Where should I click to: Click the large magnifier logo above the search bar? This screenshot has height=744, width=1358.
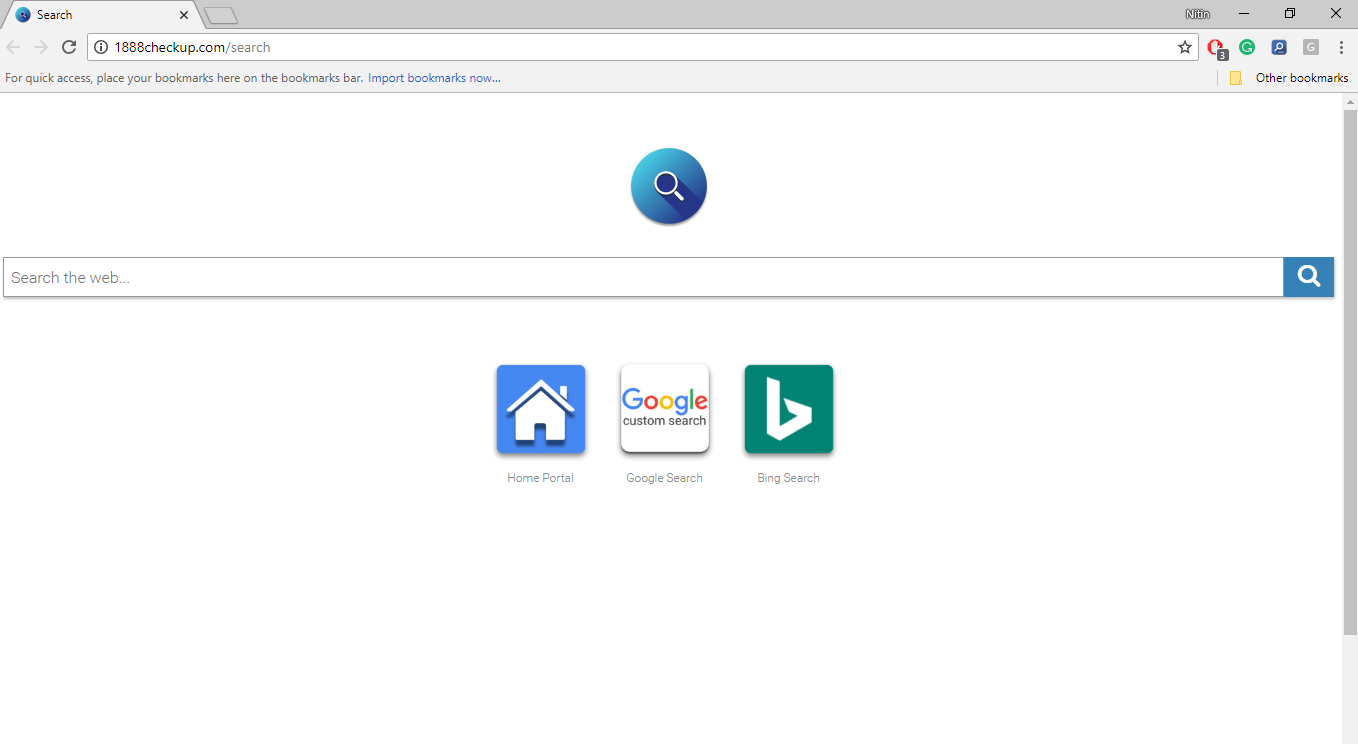(x=668, y=186)
